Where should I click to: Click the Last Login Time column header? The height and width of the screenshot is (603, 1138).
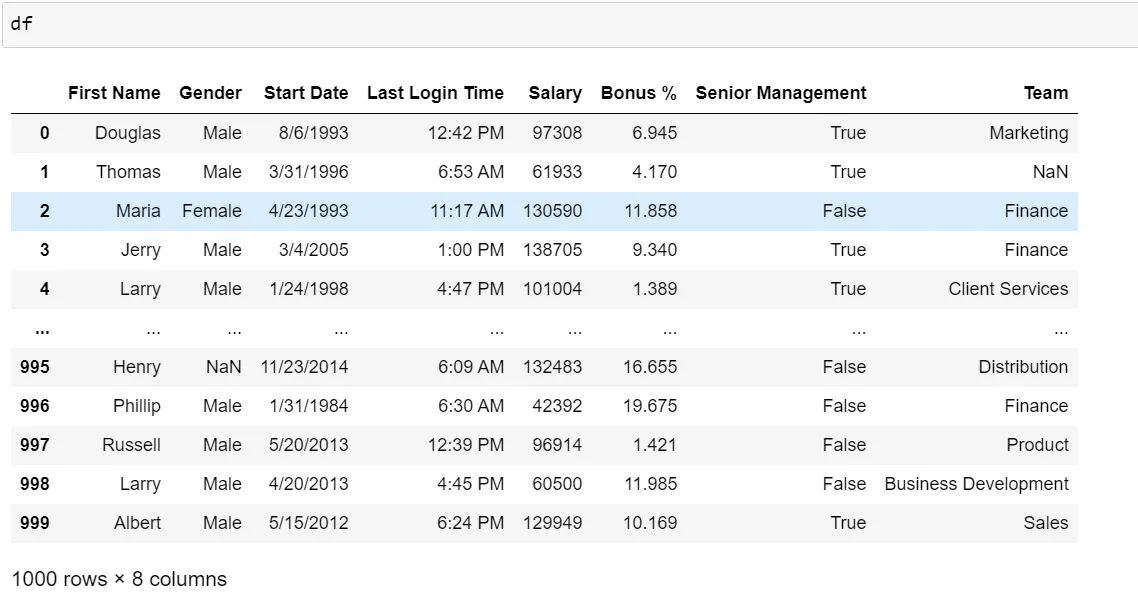tap(436, 93)
